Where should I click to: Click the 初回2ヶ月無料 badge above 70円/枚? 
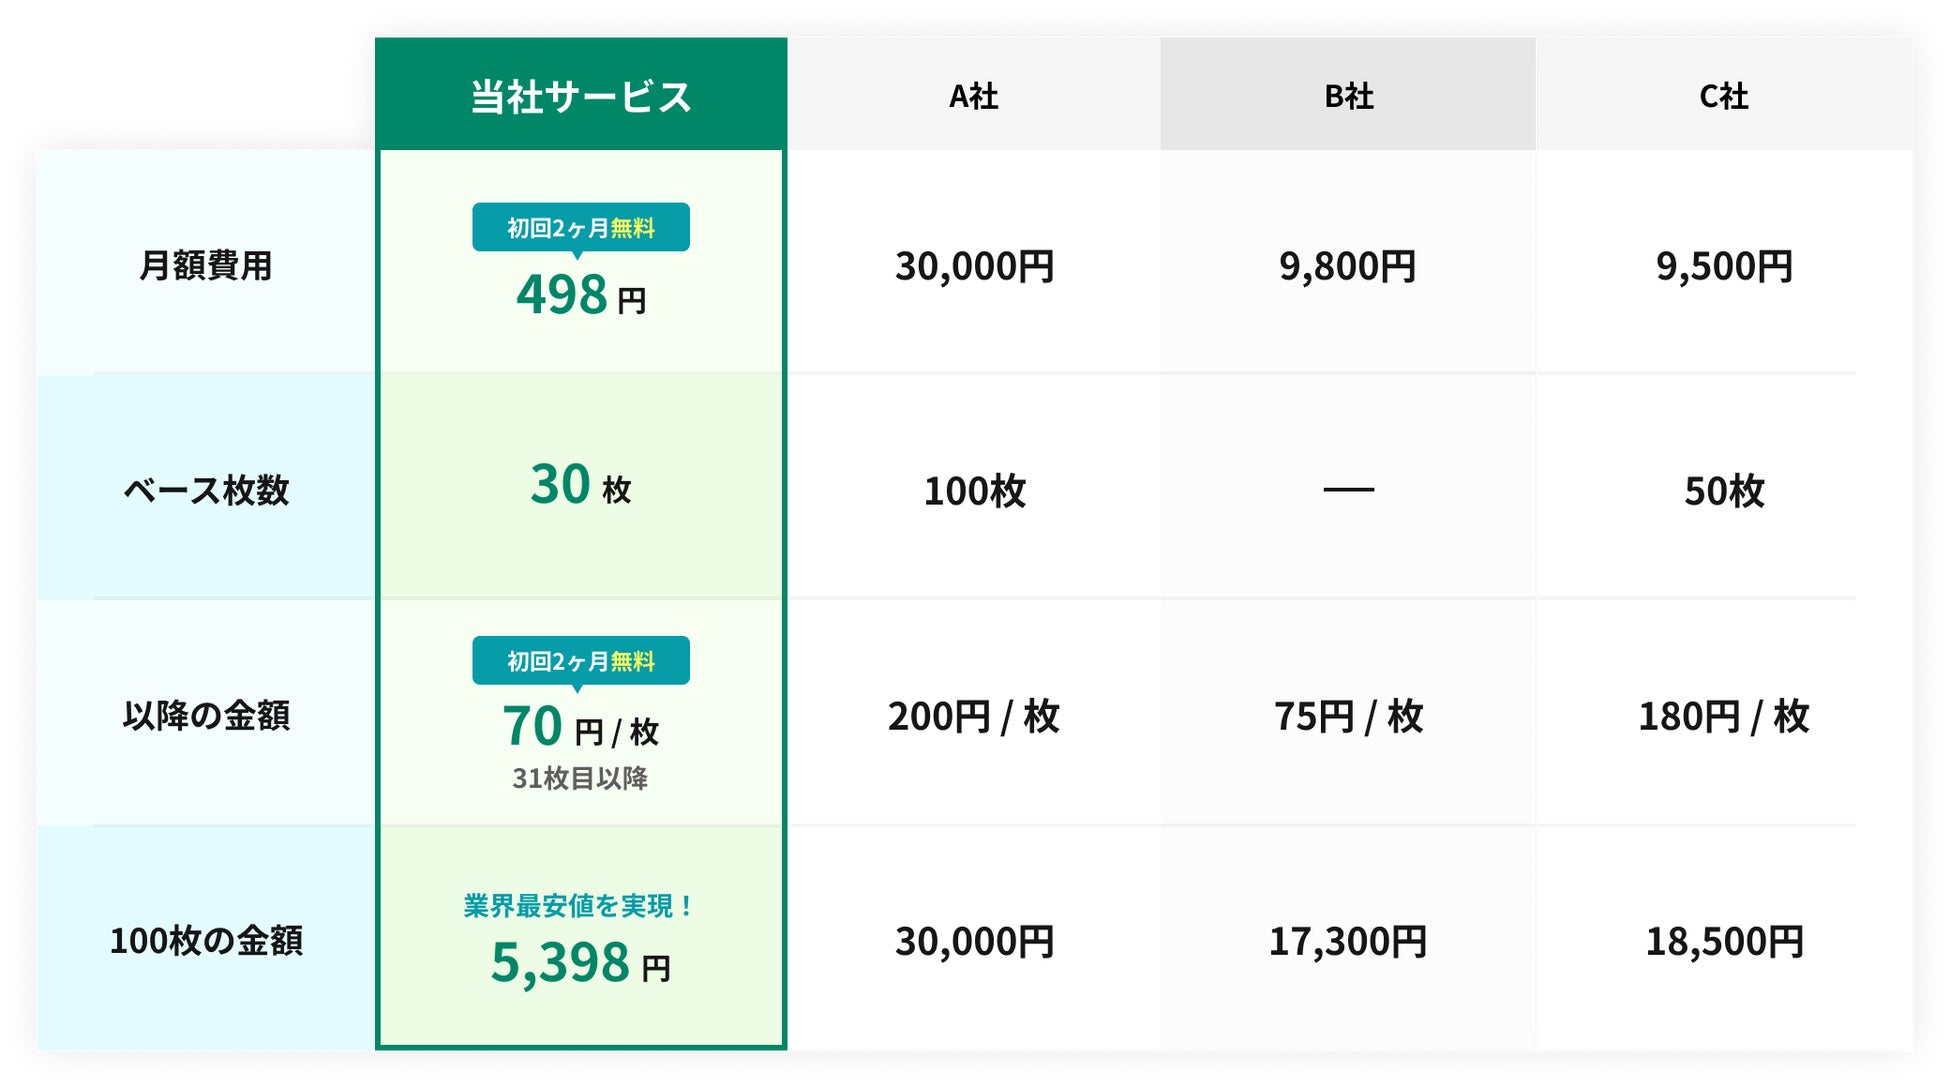pyautogui.click(x=580, y=661)
